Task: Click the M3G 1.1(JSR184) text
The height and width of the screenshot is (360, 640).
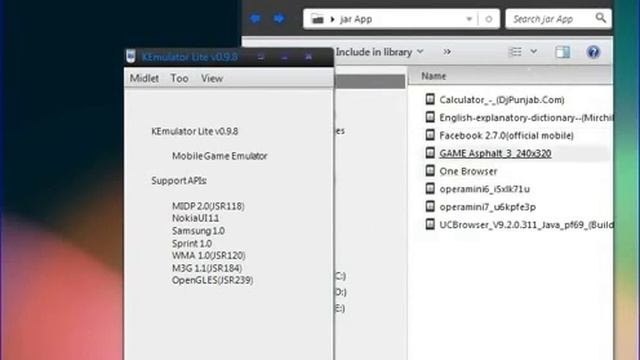Action: click(207, 268)
